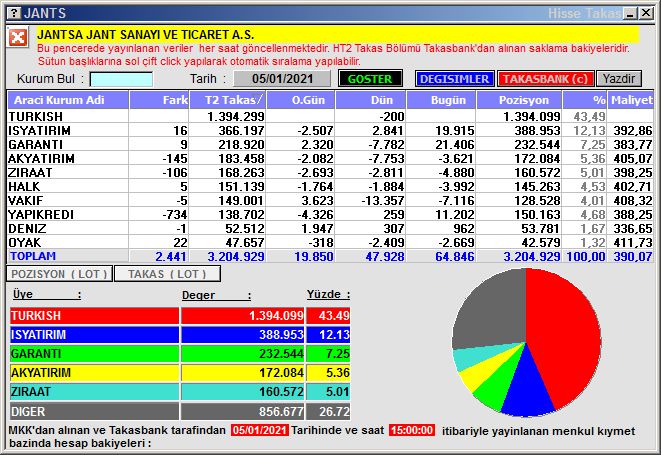The image size is (661, 455).
Task: Select the HALK row name cell
Action: tap(68, 186)
